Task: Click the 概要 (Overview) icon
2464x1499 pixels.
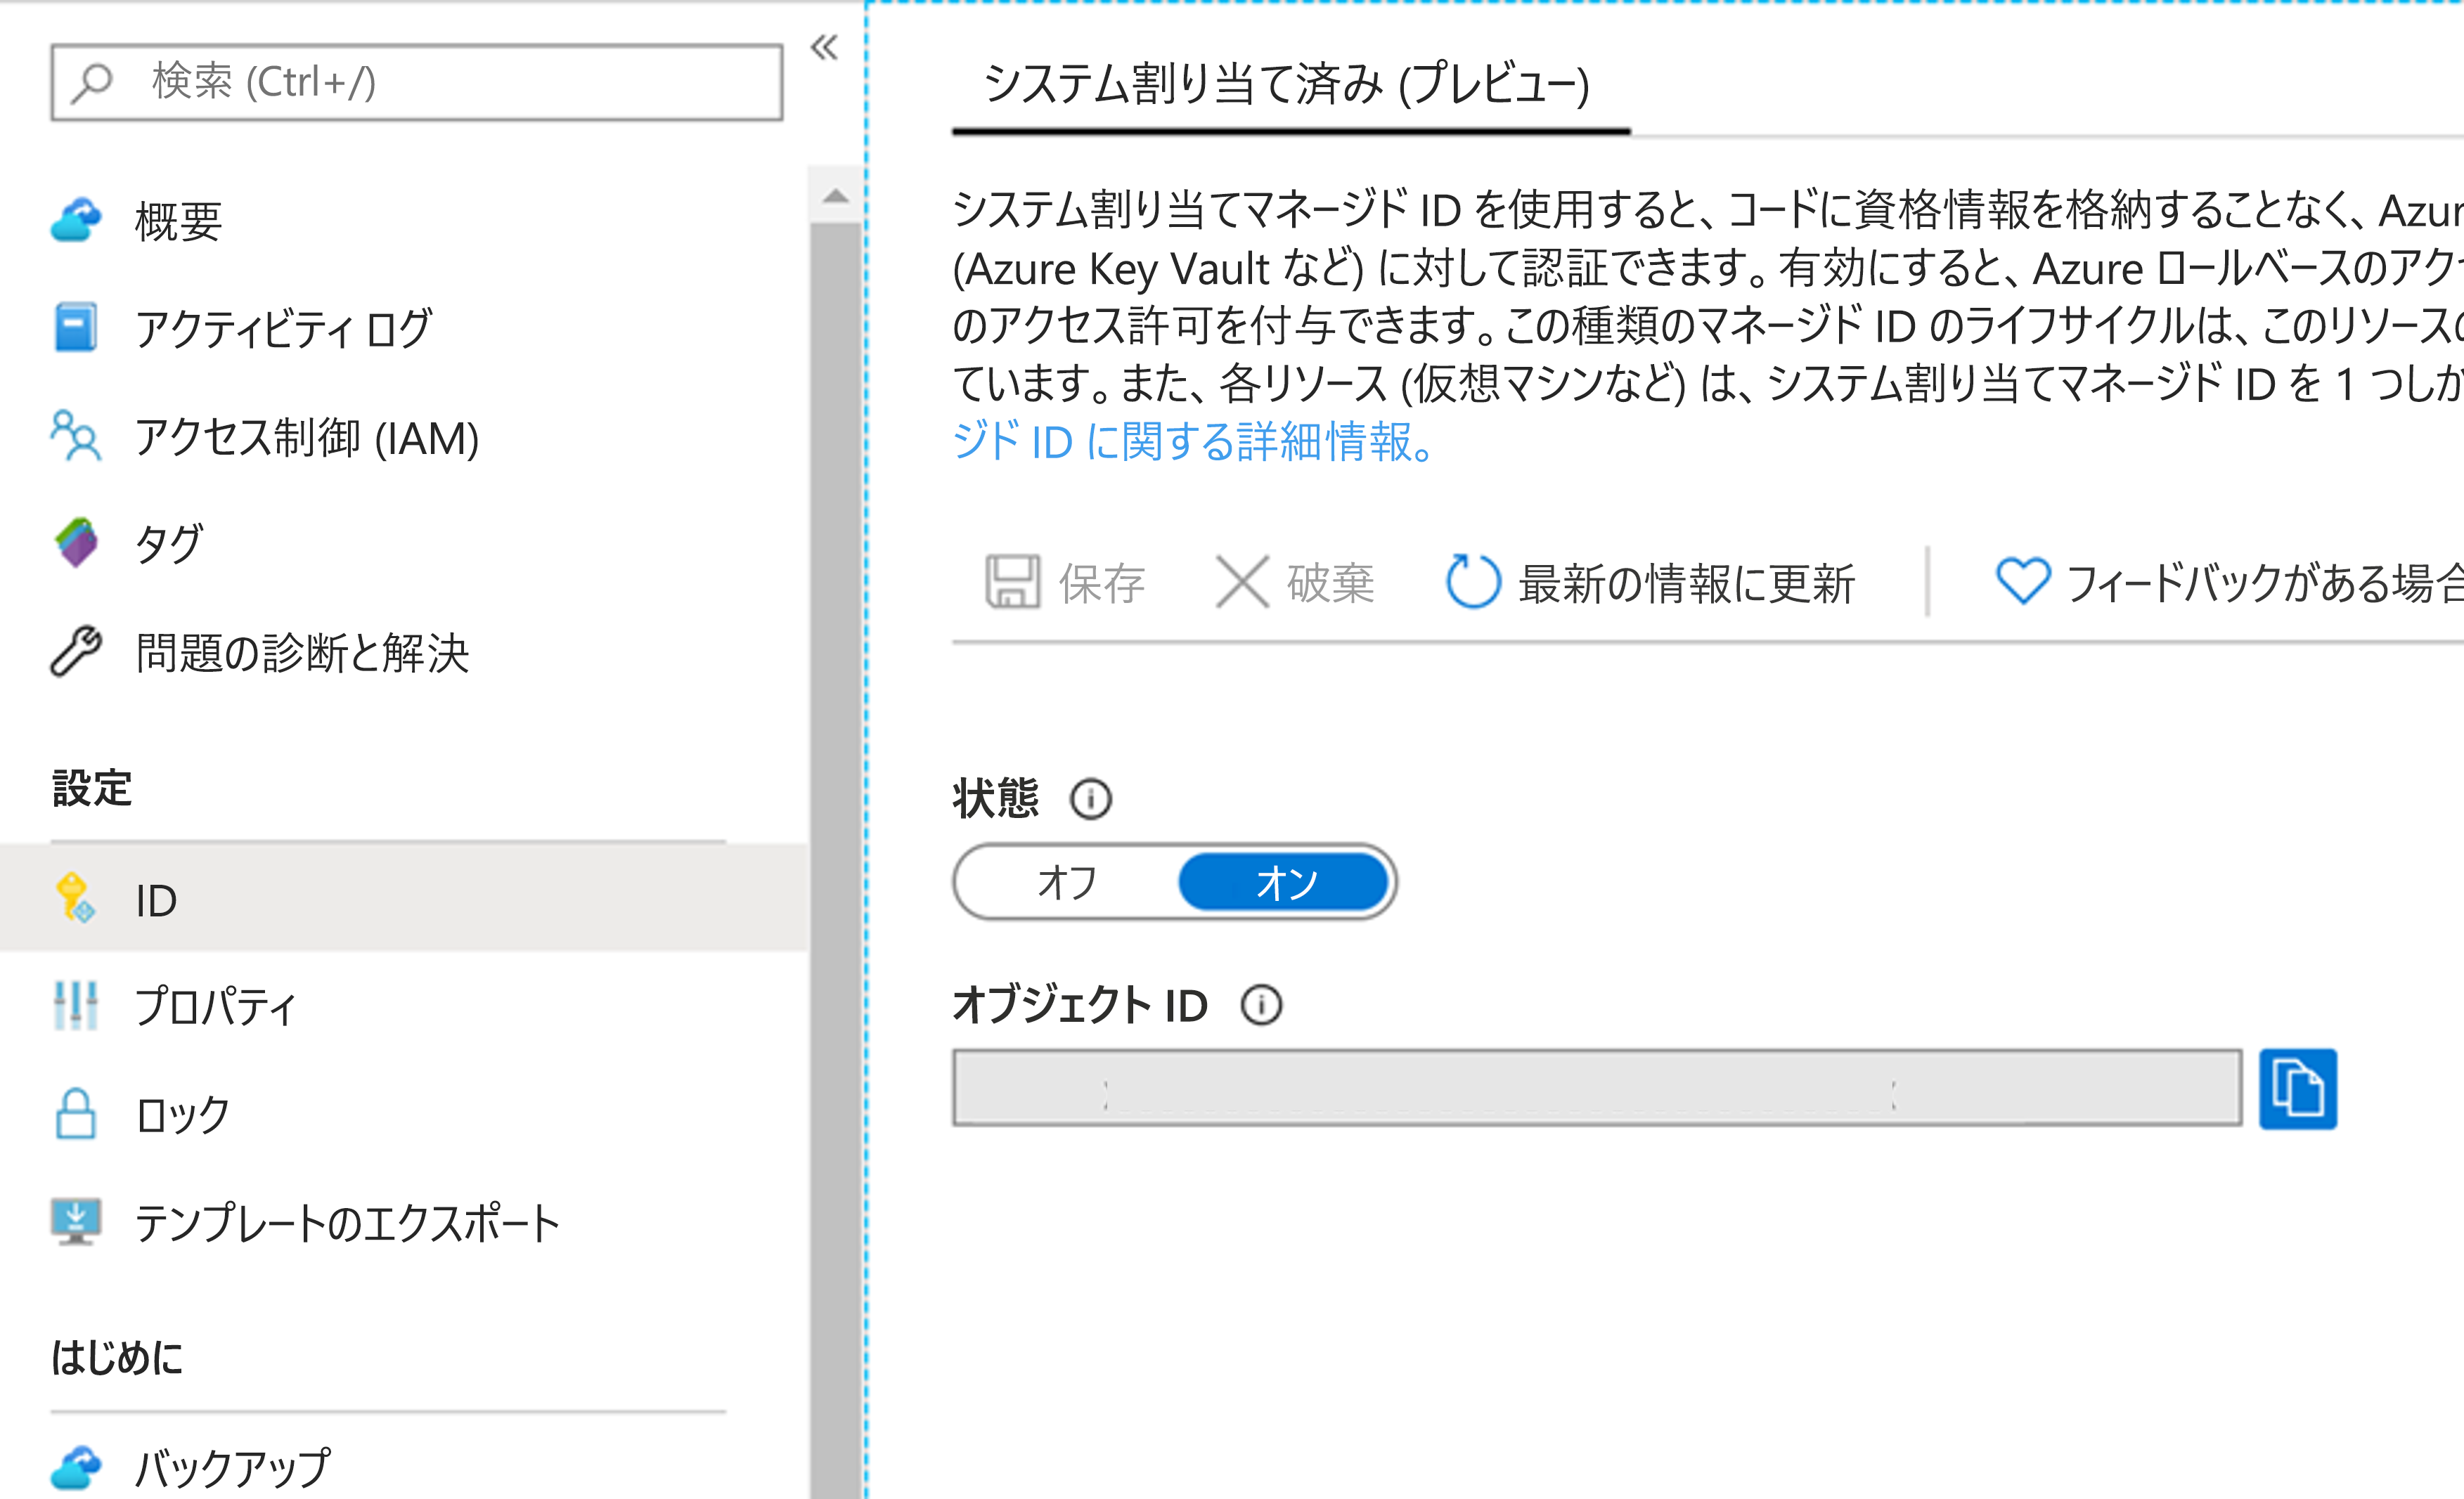Action: pyautogui.click(x=76, y=216)
